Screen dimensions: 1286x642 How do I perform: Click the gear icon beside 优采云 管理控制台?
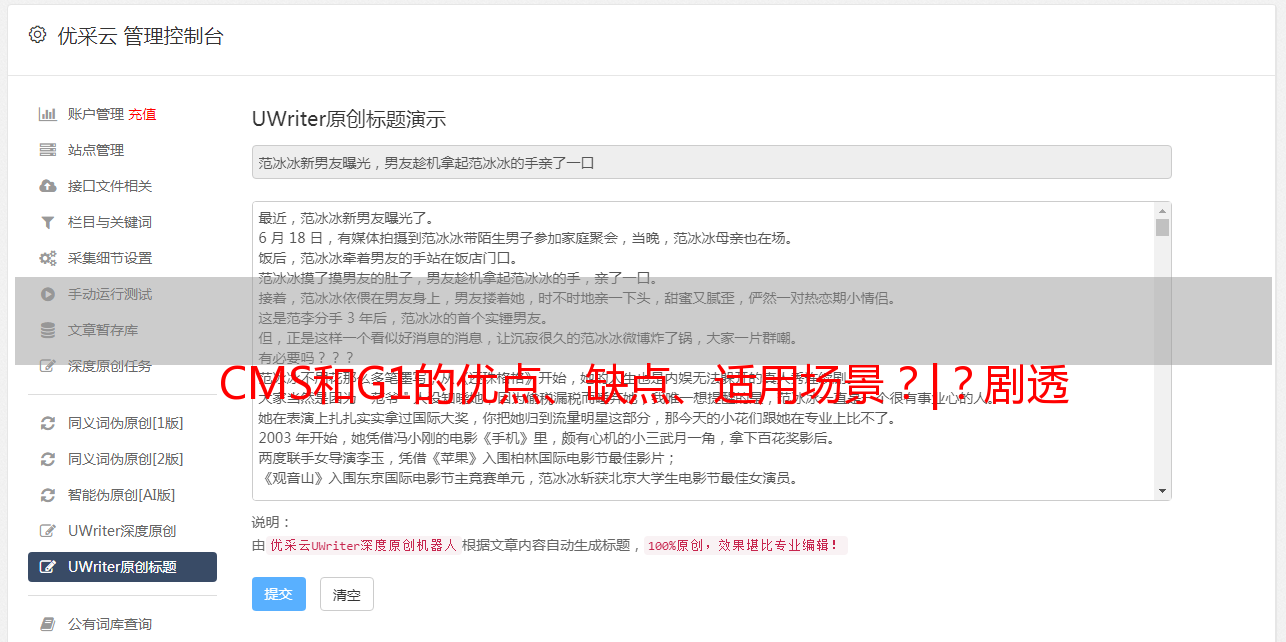pos(37,35)
